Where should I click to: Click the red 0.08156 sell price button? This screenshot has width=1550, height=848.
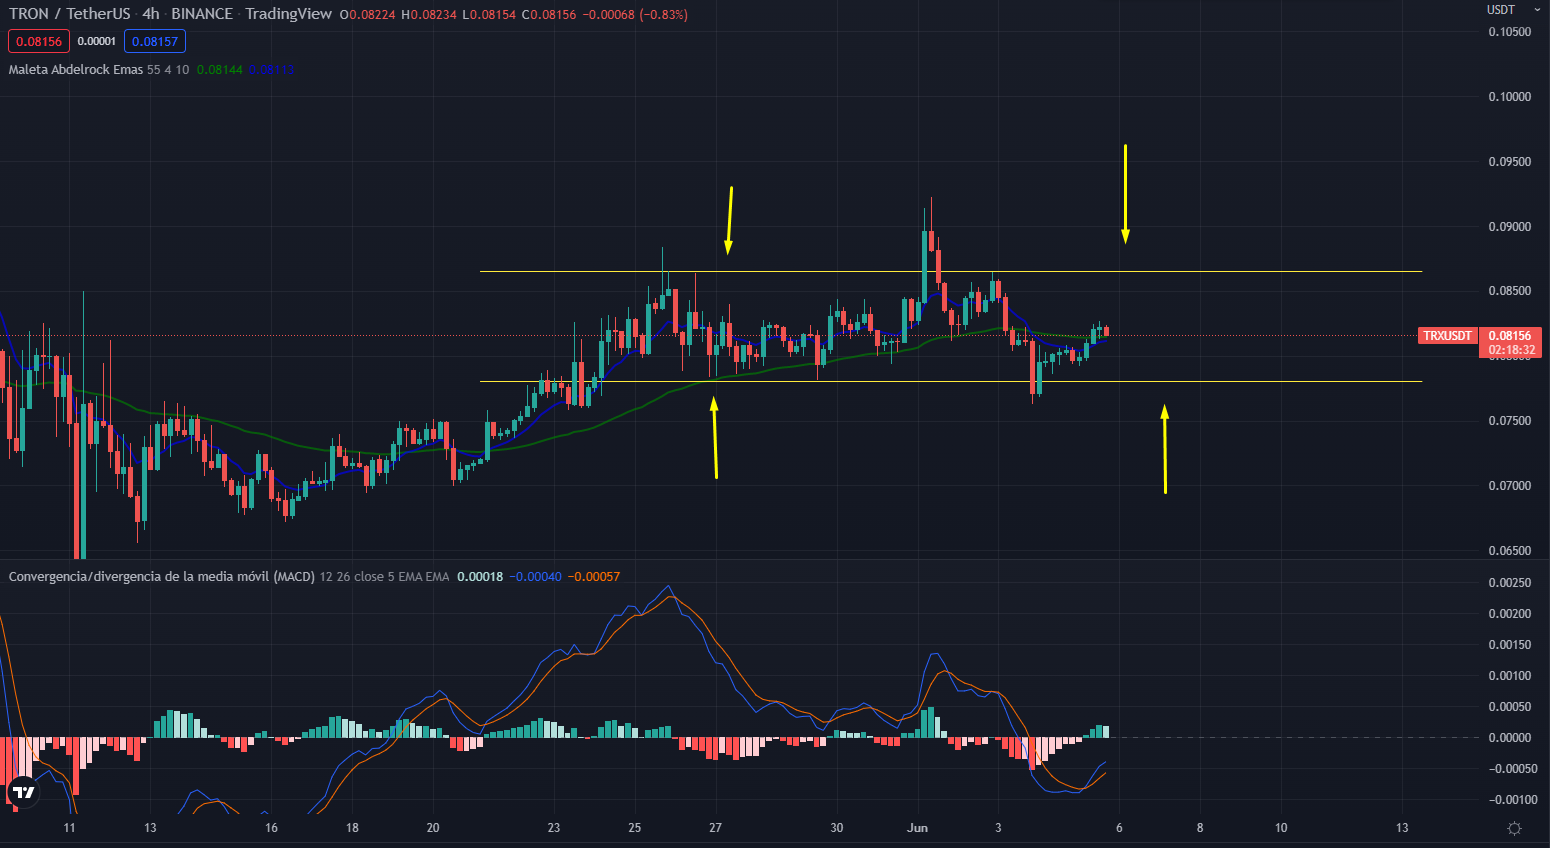click(x=39, y=41)
